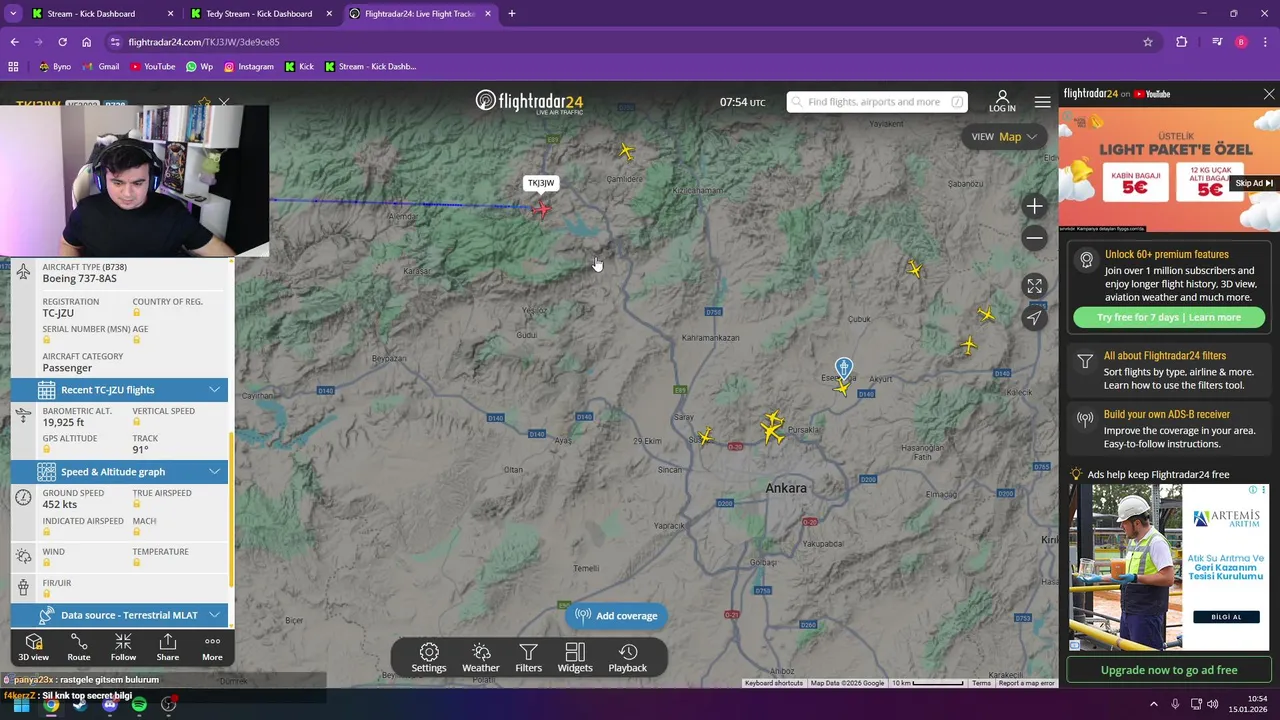Open the Widgets panel
Screen dimensions: 1280x720
(575, 658)
